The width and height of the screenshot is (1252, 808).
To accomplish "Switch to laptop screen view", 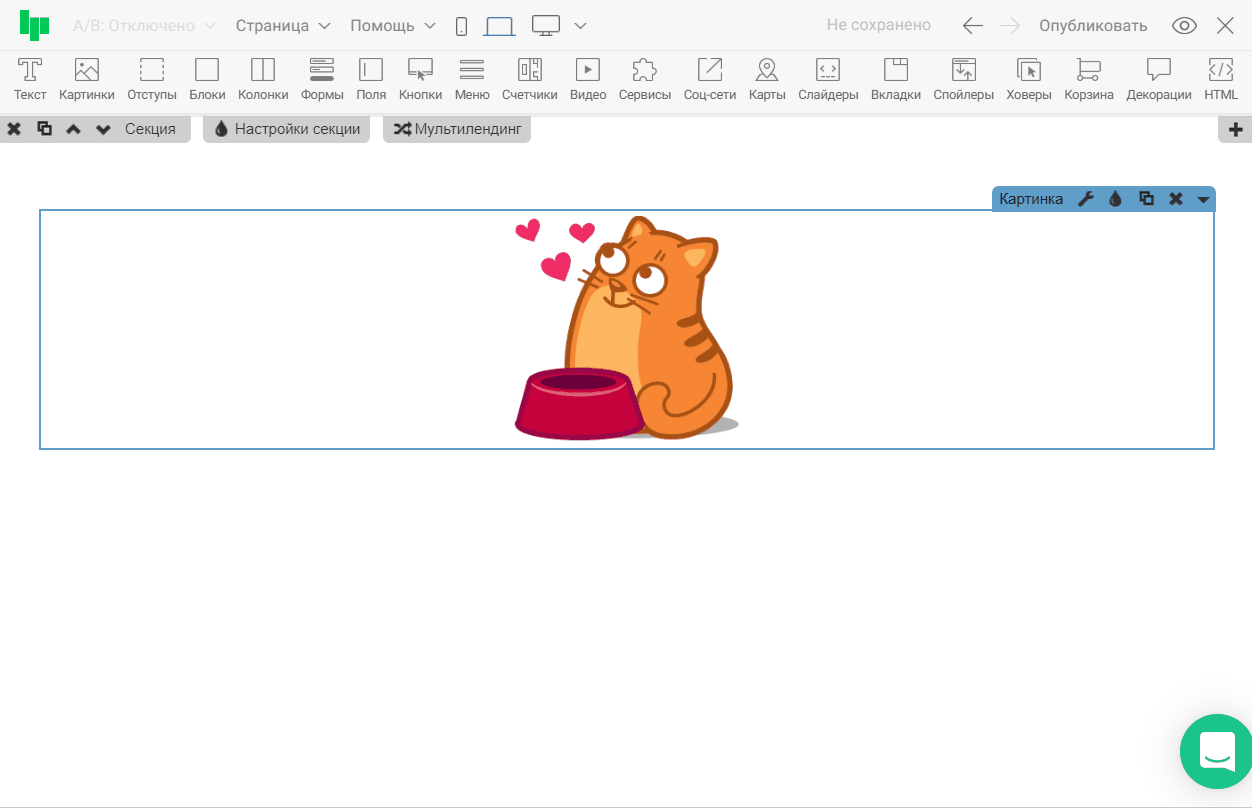I will 499,26.
